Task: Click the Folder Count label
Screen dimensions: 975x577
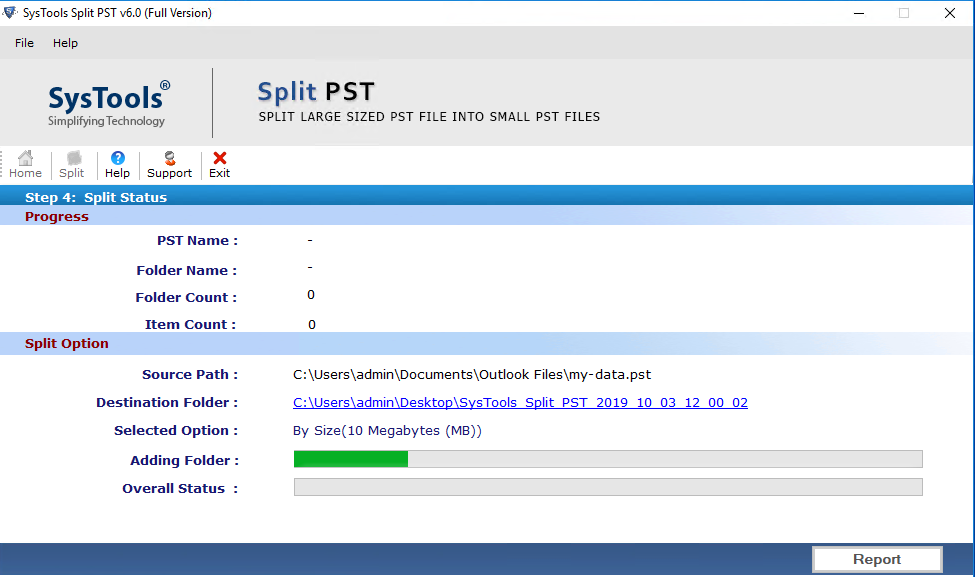Action: click(x=186, y=297)
